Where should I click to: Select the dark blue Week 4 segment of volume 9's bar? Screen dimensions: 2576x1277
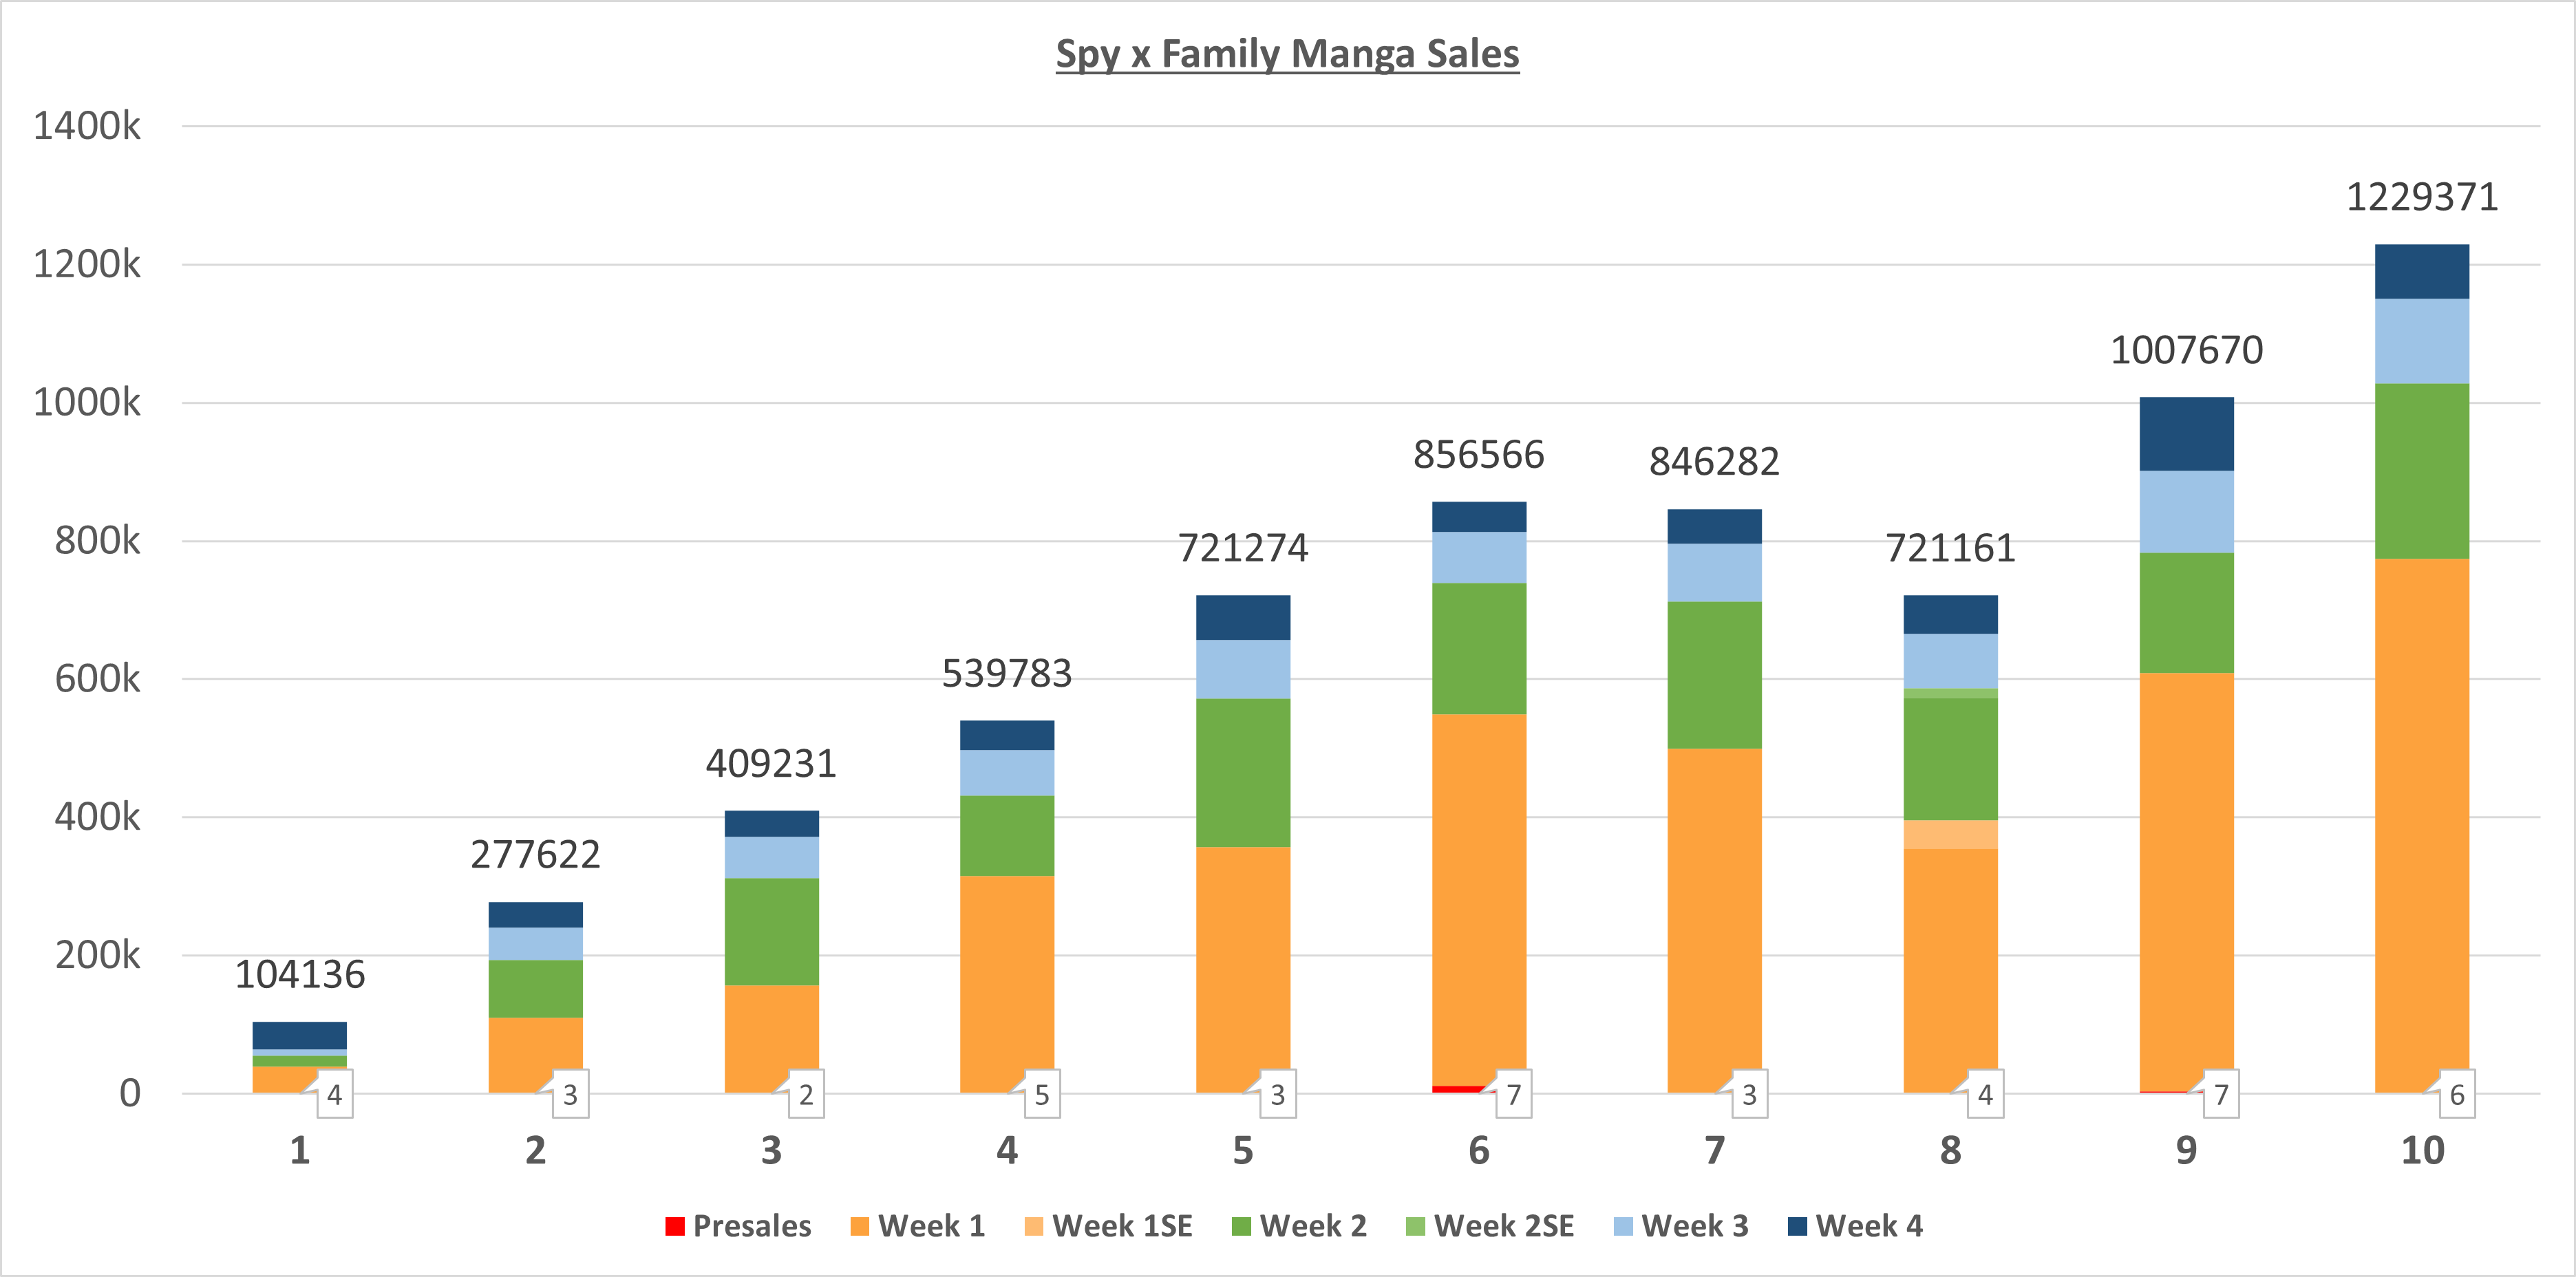[x=2186, y=434]
